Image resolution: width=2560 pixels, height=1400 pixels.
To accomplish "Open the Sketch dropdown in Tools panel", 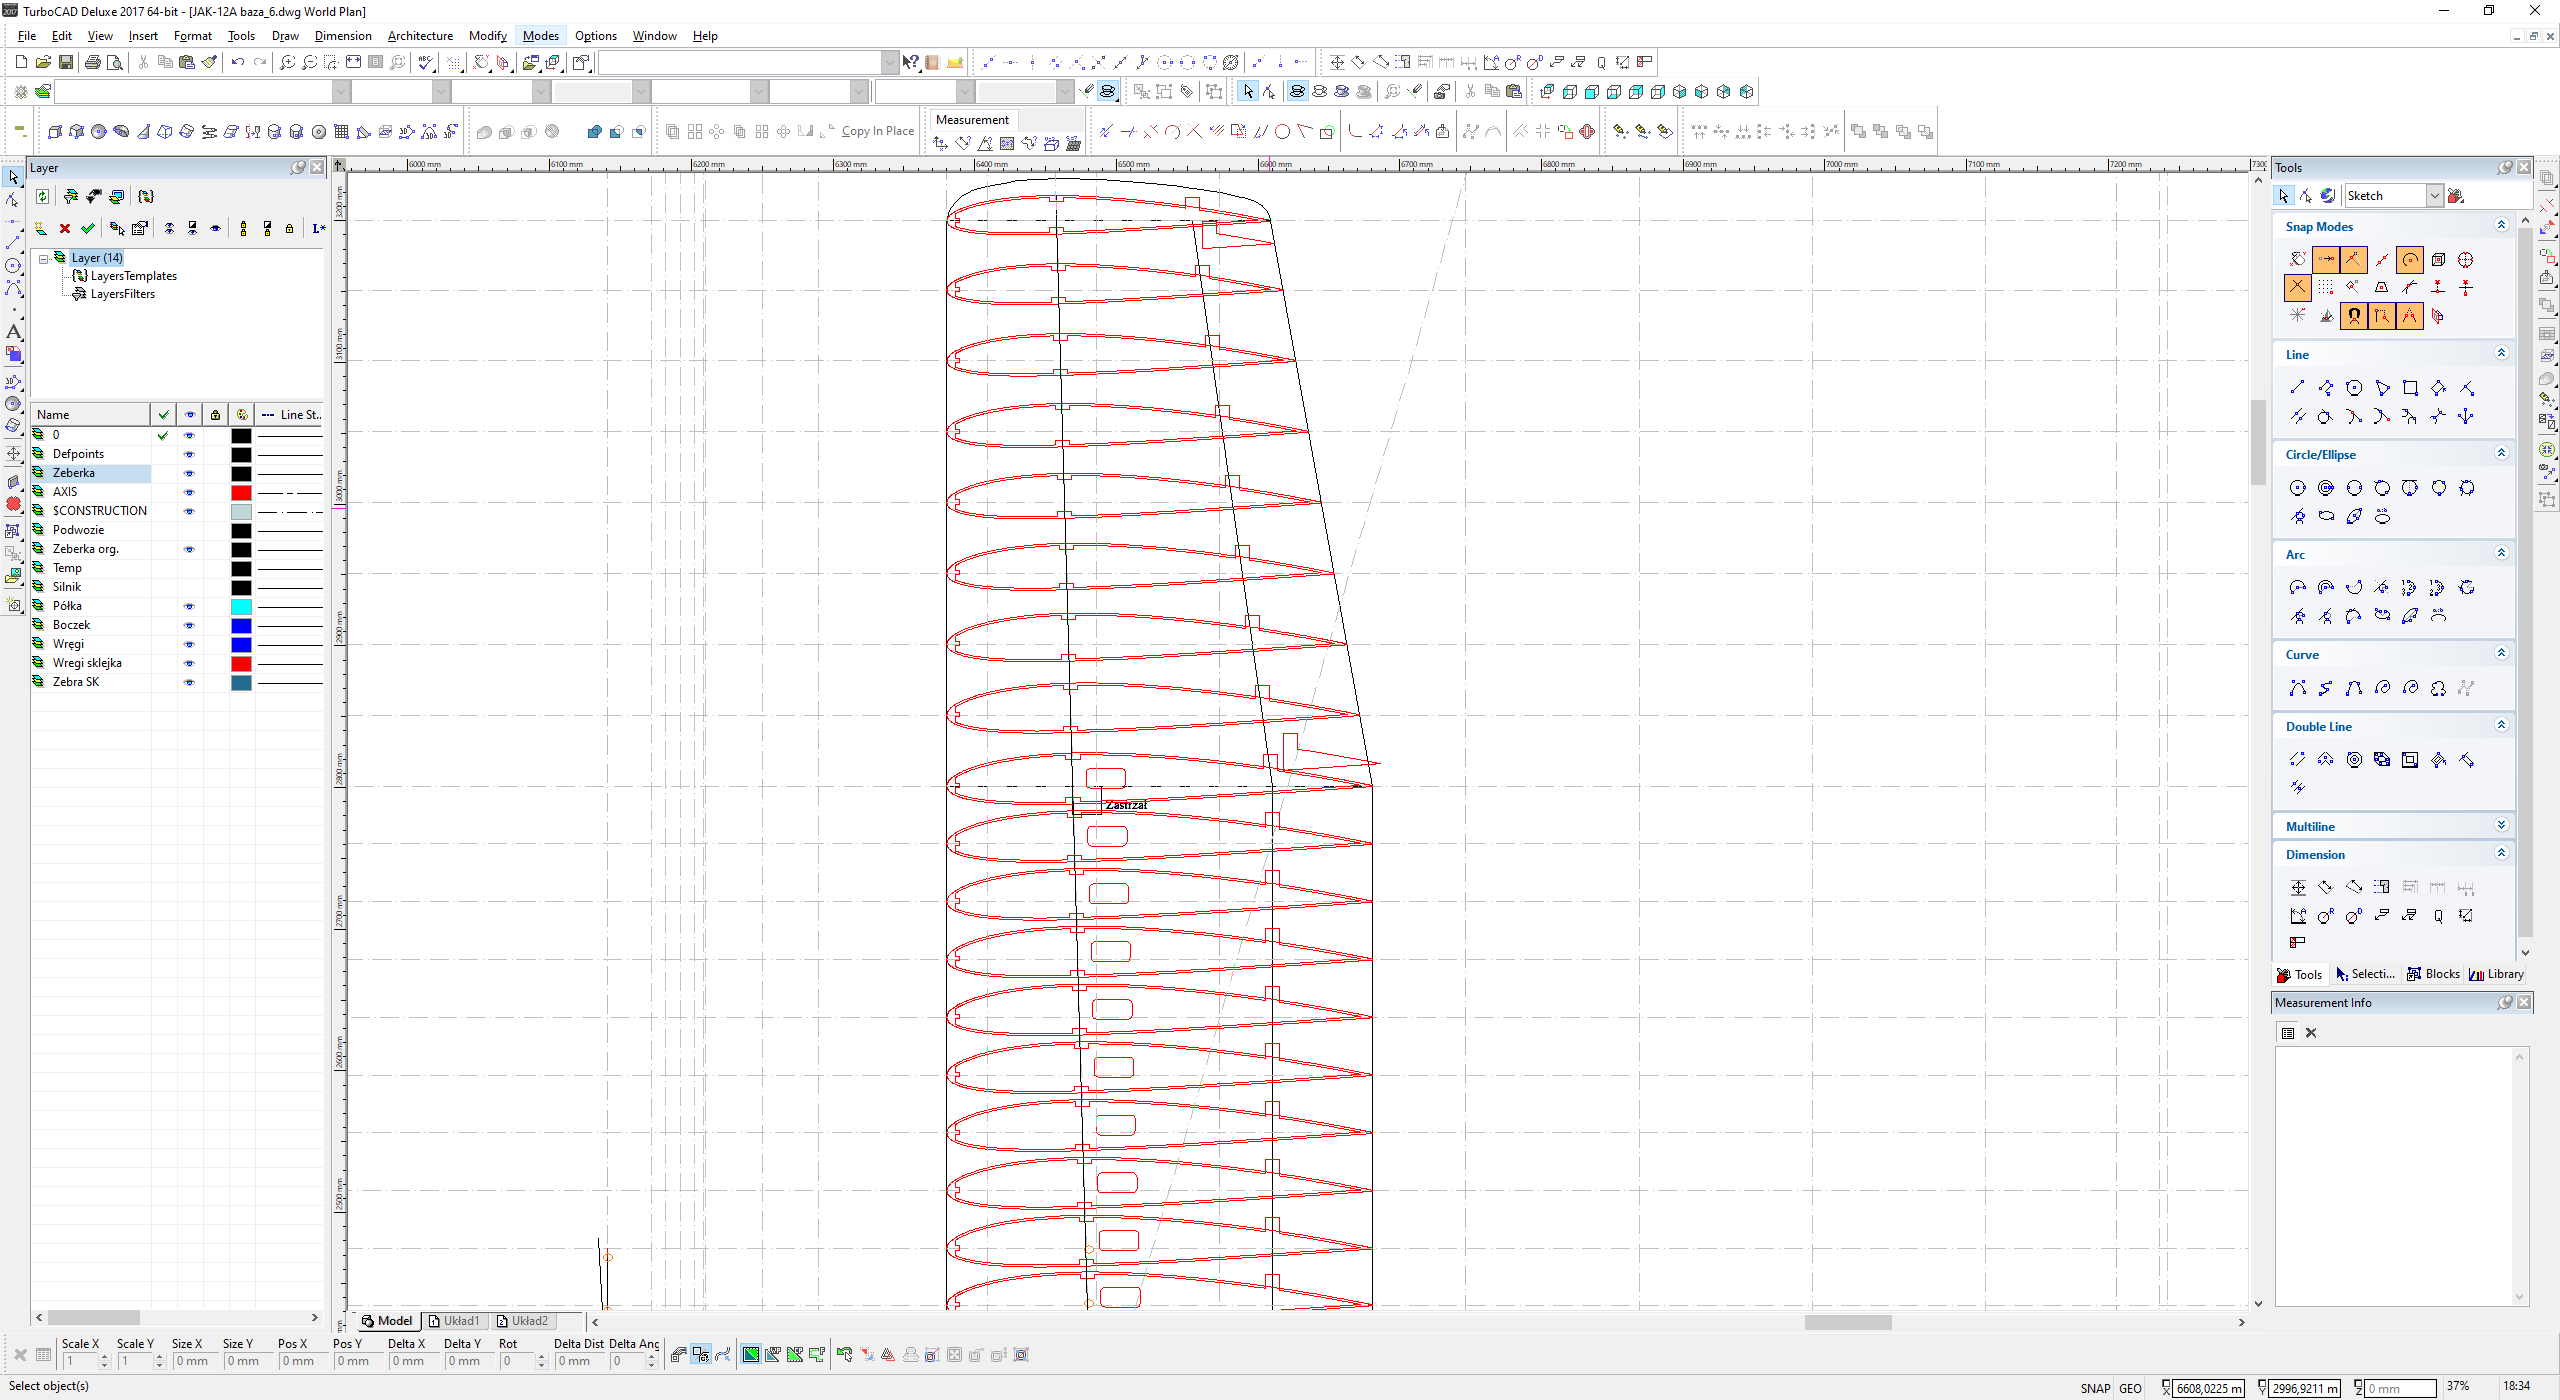I will tap(2435, 196).
